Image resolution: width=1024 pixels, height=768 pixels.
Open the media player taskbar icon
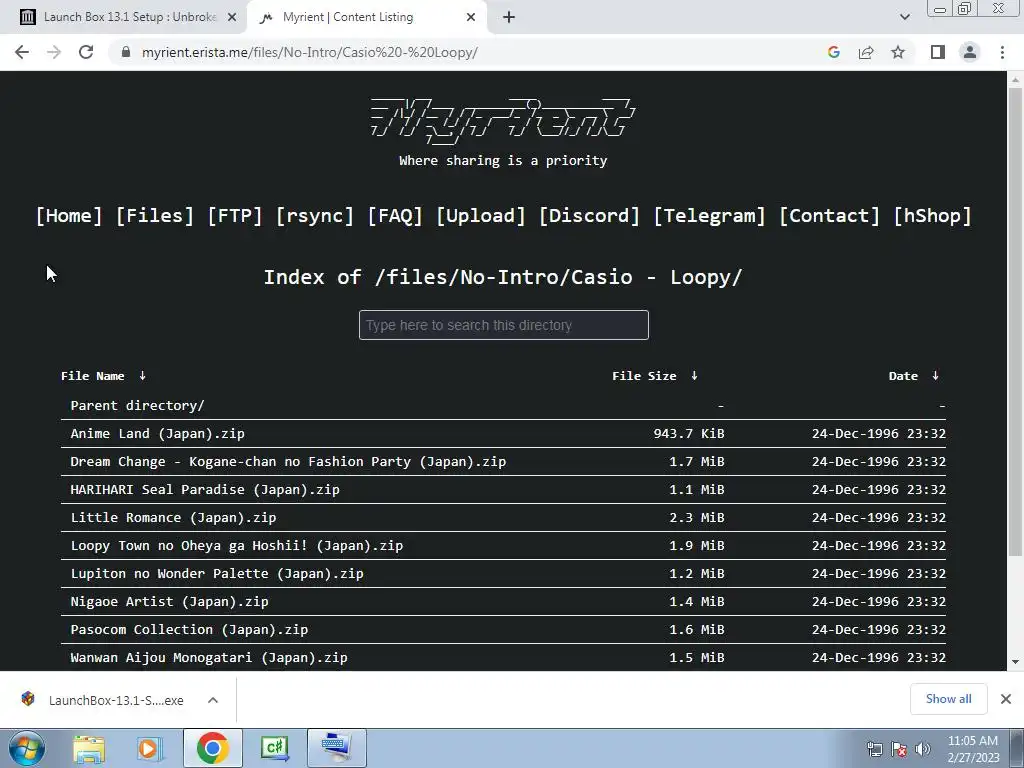[150, 748]
